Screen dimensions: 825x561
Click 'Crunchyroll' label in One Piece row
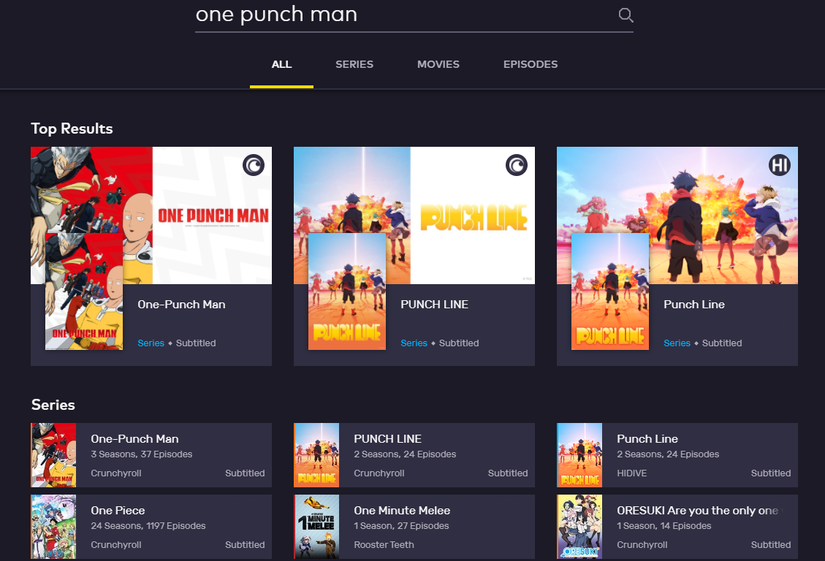point(116,545)
